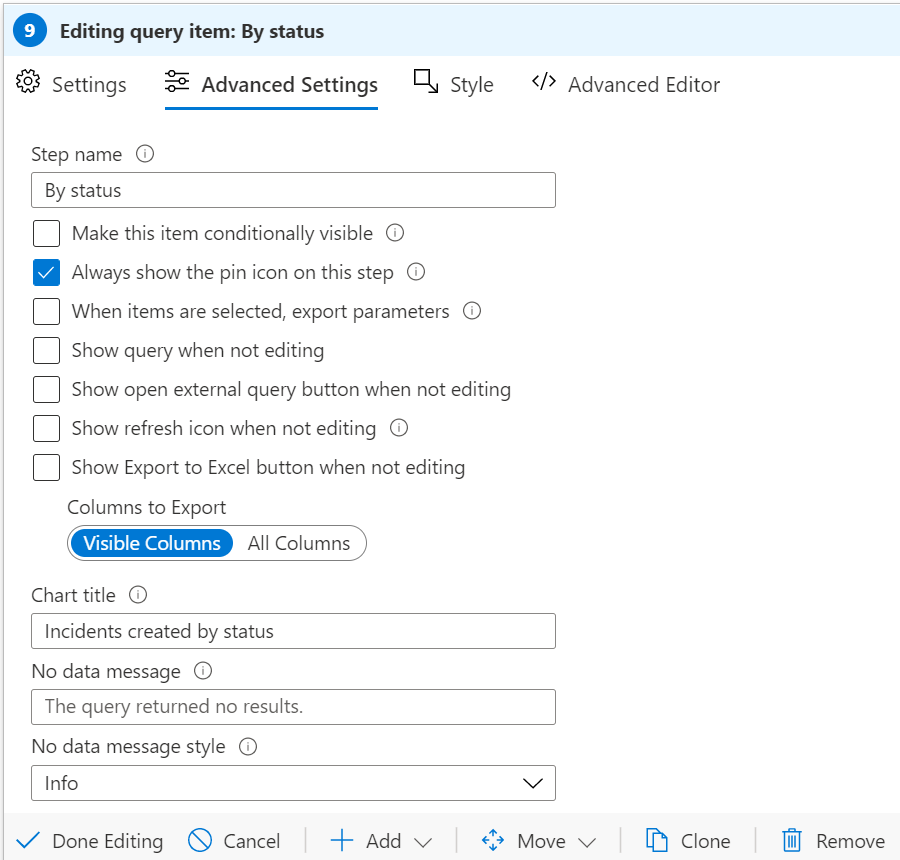Open the Advanced Editor tab
This screenshot has height=860, width=900.
click(x=626, y=84)
